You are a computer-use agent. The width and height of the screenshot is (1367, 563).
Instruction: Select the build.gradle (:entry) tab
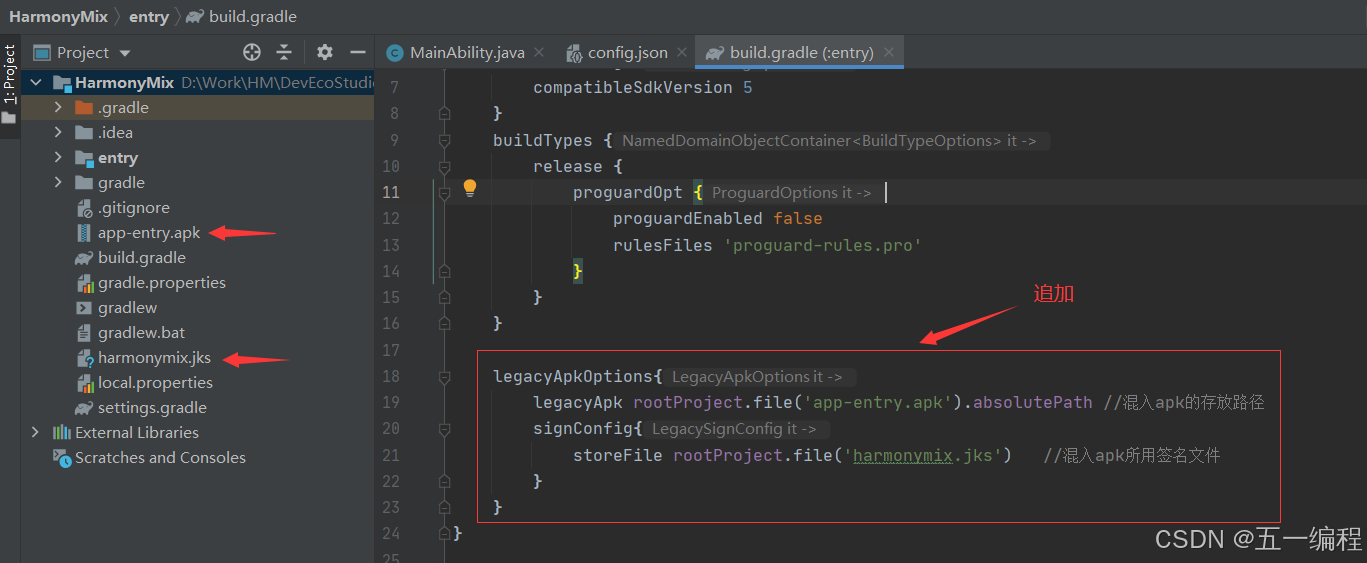pos(801,52)
